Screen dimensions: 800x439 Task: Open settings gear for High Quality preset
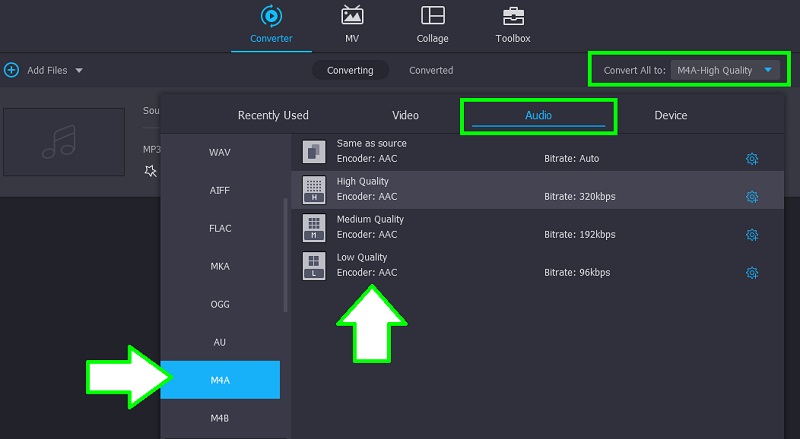[x=752, y=196]
